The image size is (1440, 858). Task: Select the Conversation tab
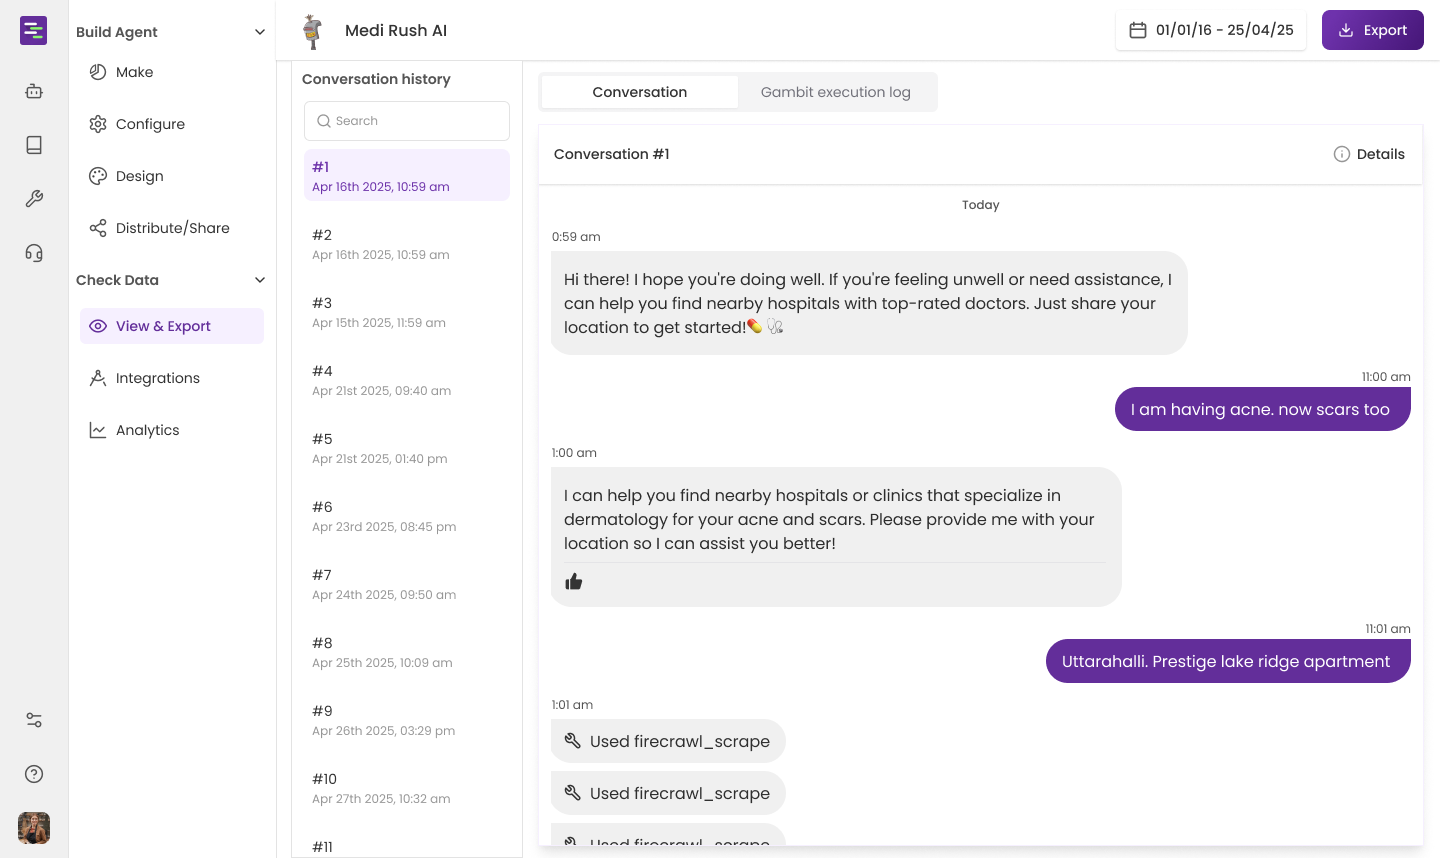tap(639, 92)
